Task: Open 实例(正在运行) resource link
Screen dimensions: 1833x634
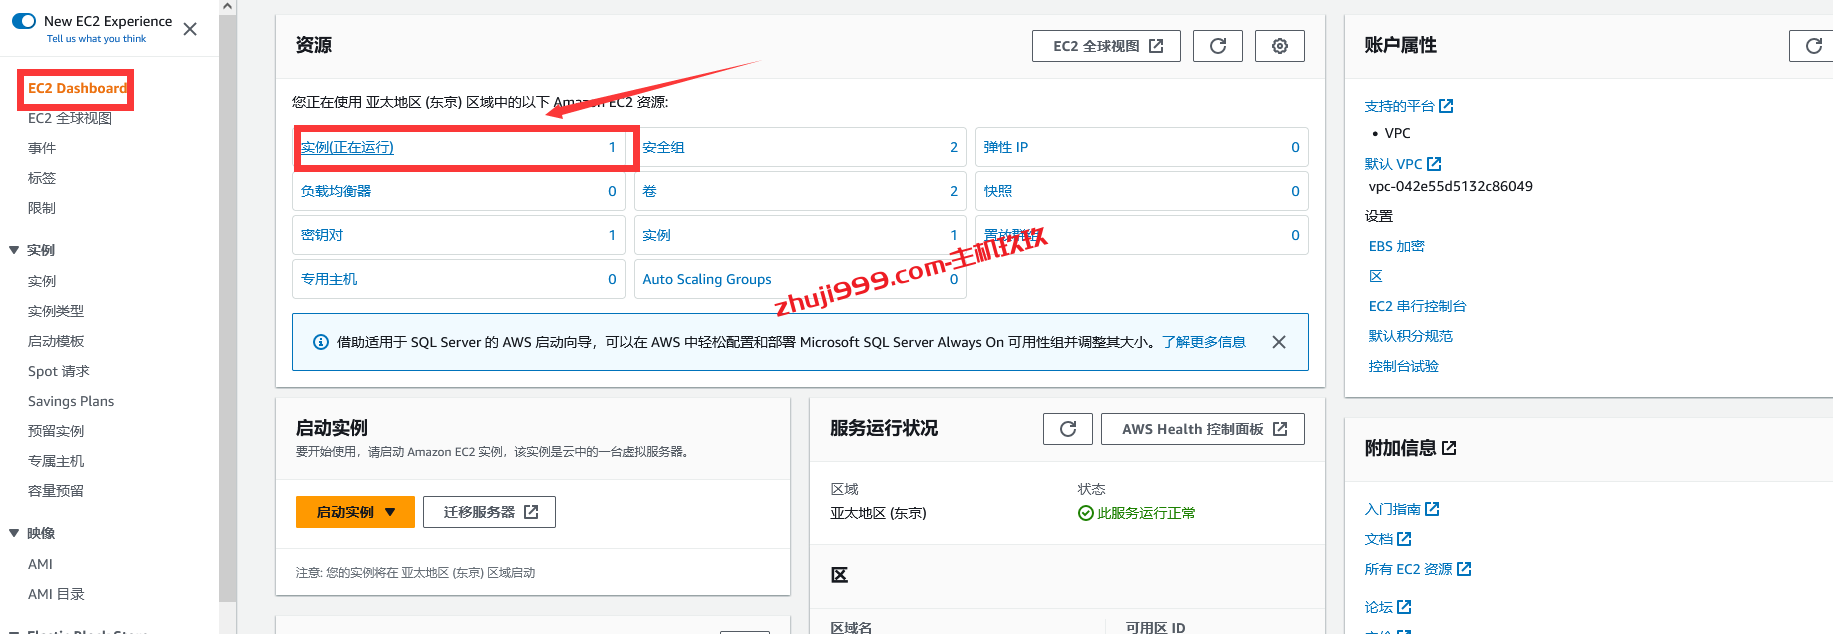Action: (x=347, y=147)
